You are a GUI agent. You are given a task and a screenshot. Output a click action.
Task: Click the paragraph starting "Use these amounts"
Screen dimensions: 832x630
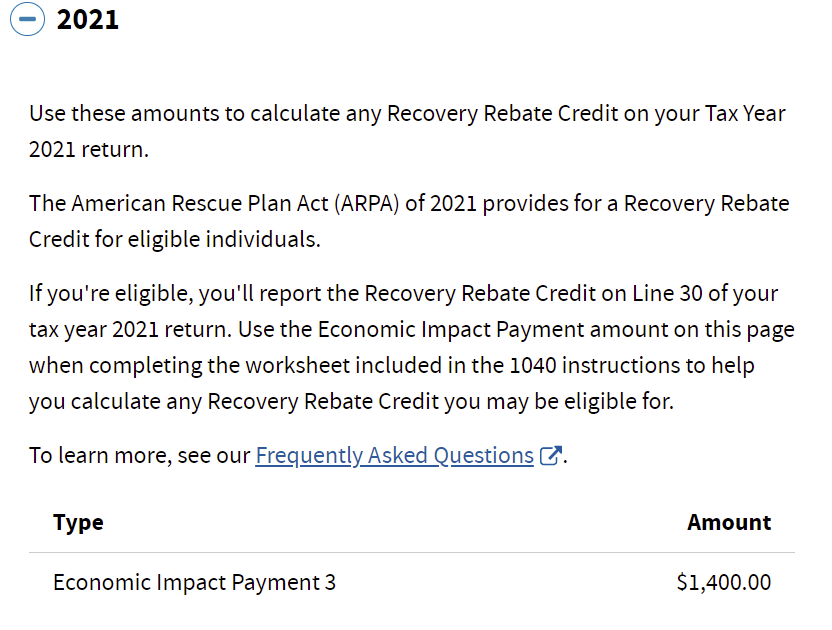tap(407, 131)
